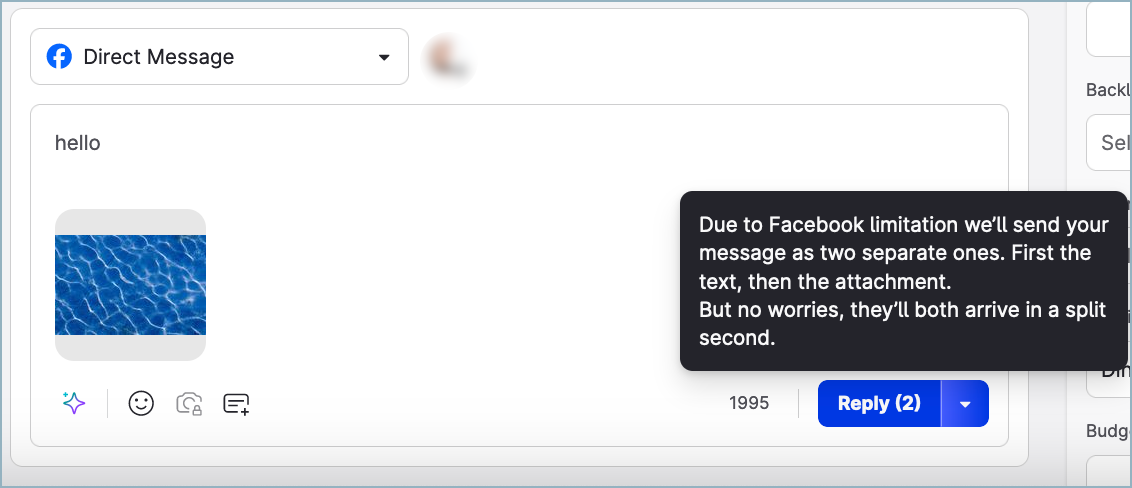Insert a saved reply template

[236, 403]
